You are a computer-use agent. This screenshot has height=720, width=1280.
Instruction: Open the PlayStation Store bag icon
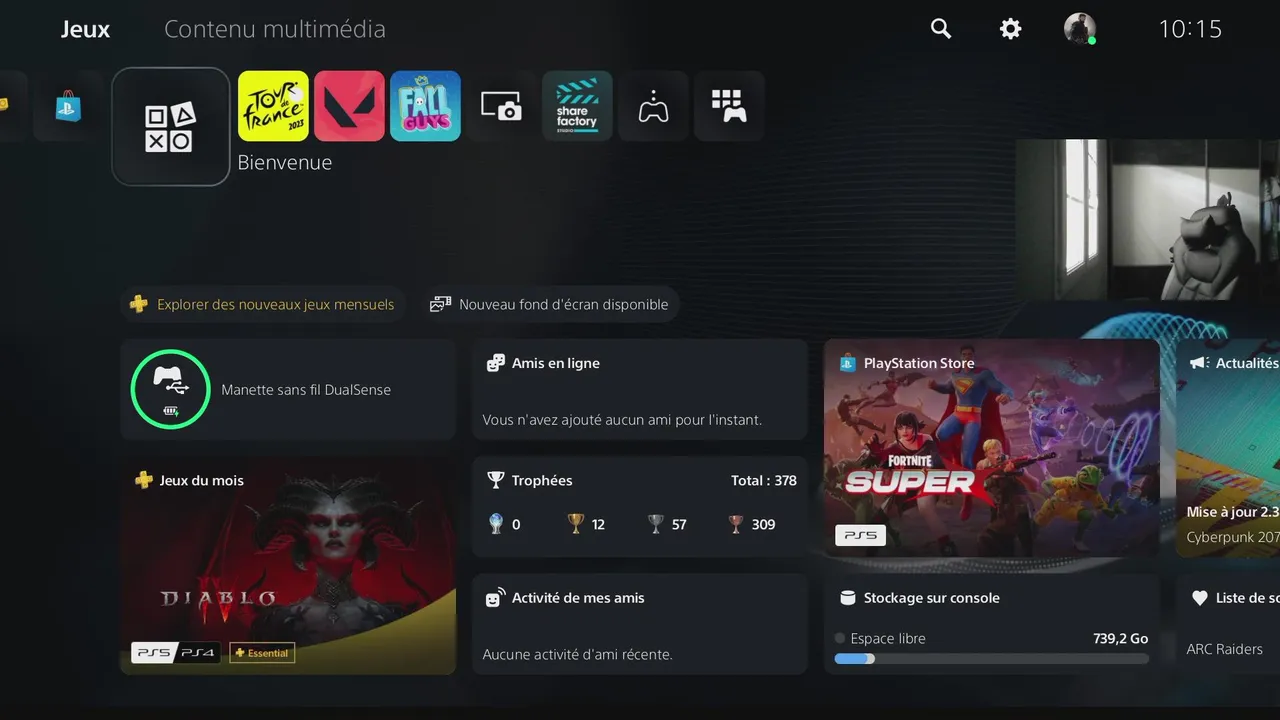pyautogui.click(x=68, y=105)
